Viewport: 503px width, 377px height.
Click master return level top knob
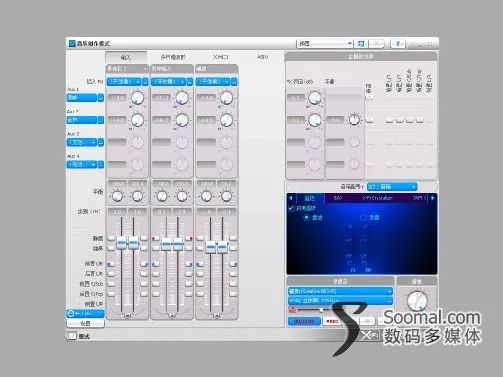point(314,98)
